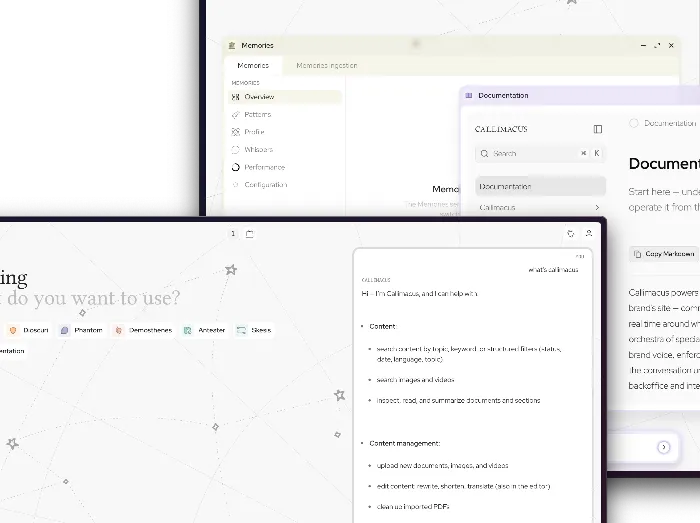Click "inspect, read, and summarize documents" bullet
This screenshot has height=523, width=700.
458,400
